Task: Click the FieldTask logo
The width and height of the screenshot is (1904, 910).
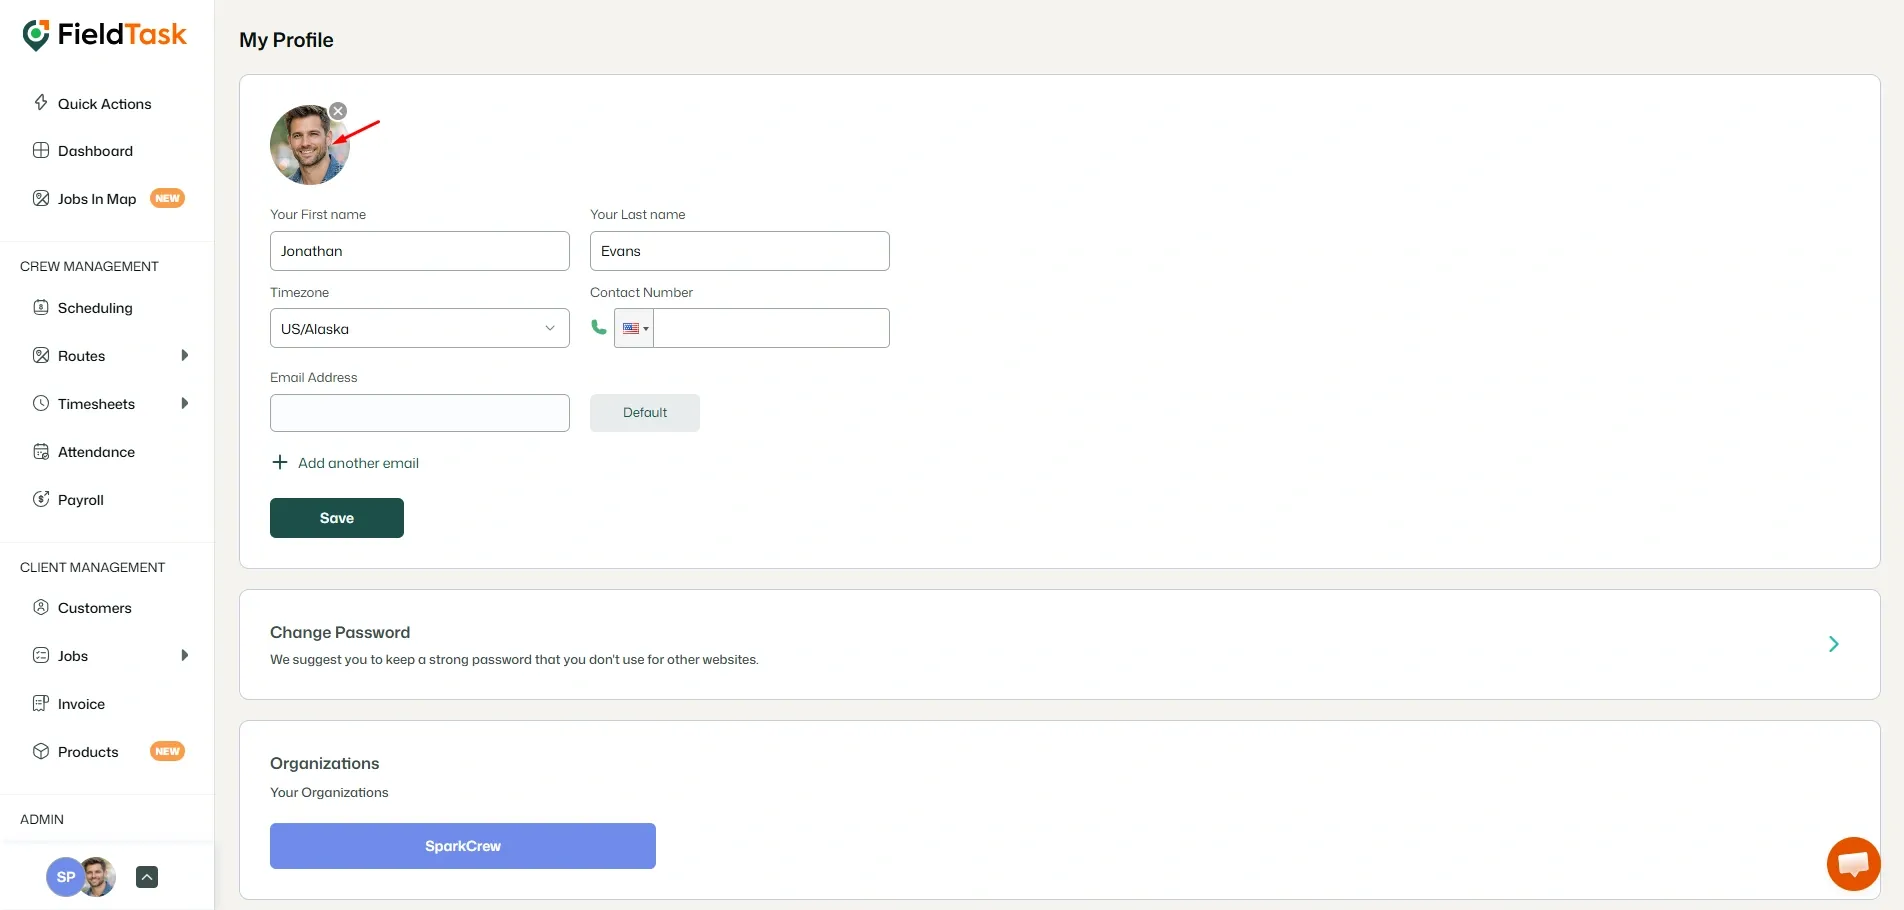Action: pos(105,35)
